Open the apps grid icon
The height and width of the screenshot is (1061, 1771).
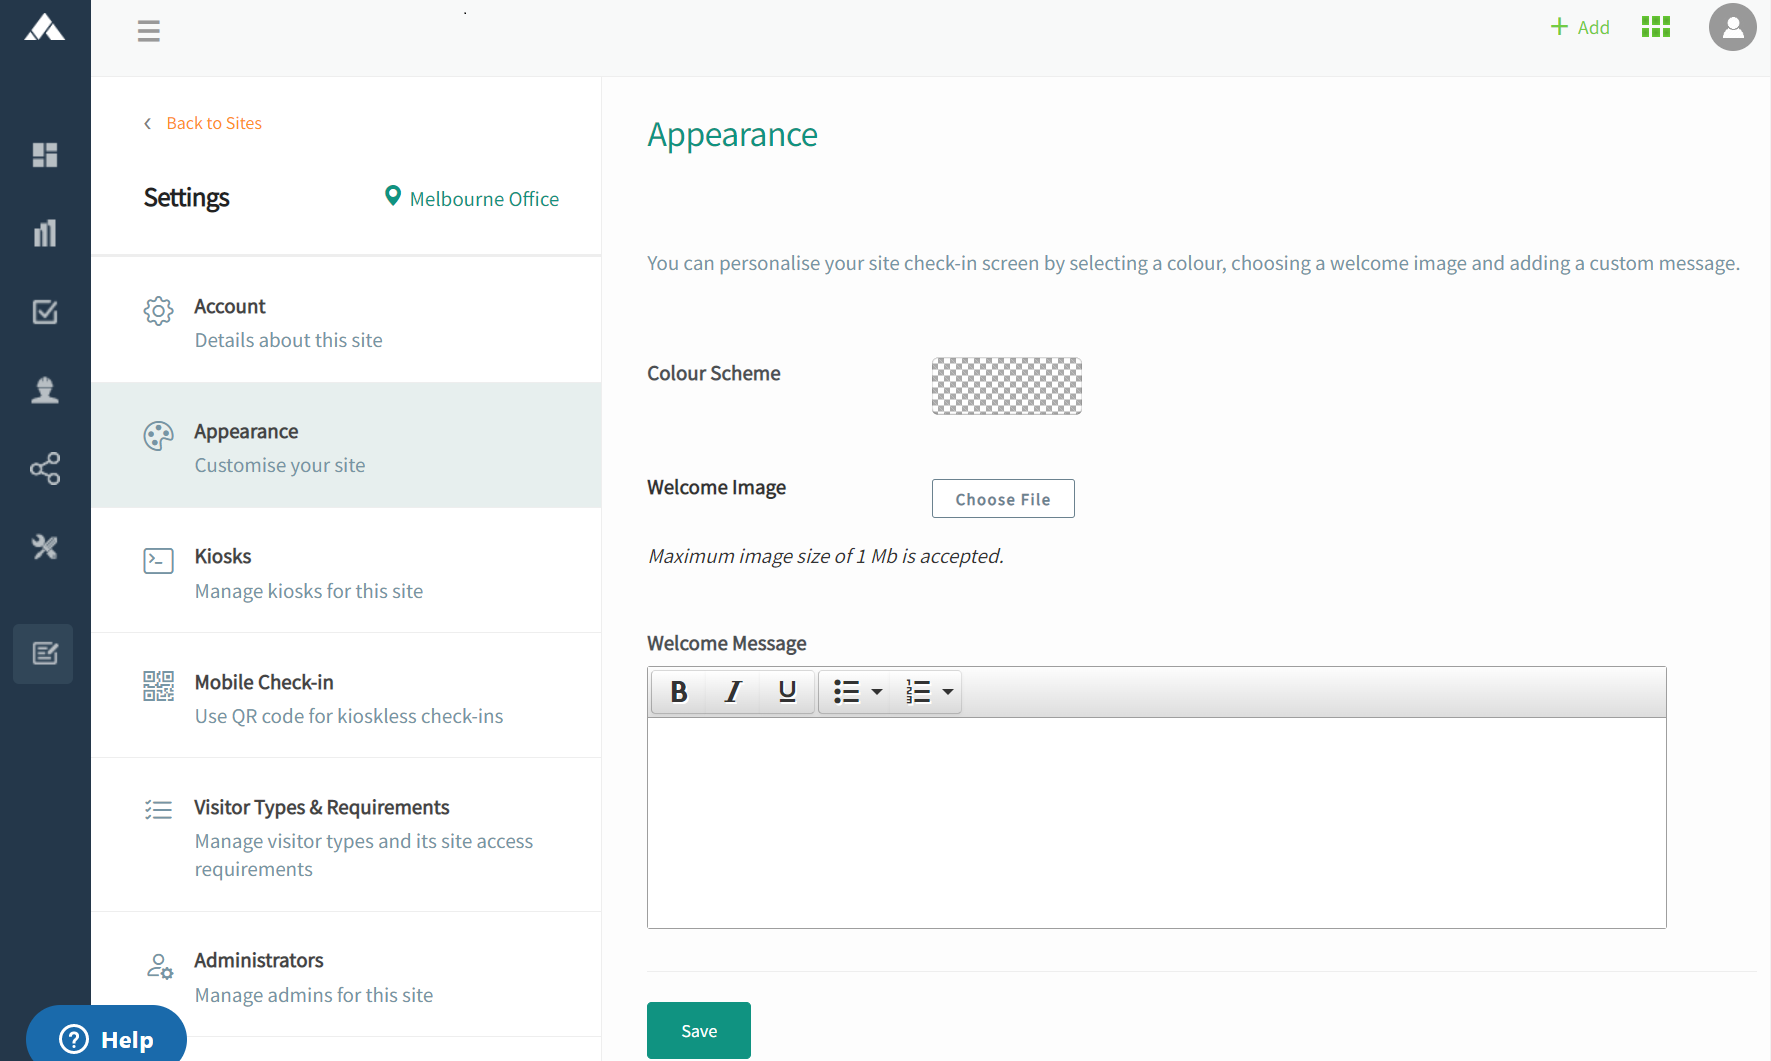(x=1656, y=27)
